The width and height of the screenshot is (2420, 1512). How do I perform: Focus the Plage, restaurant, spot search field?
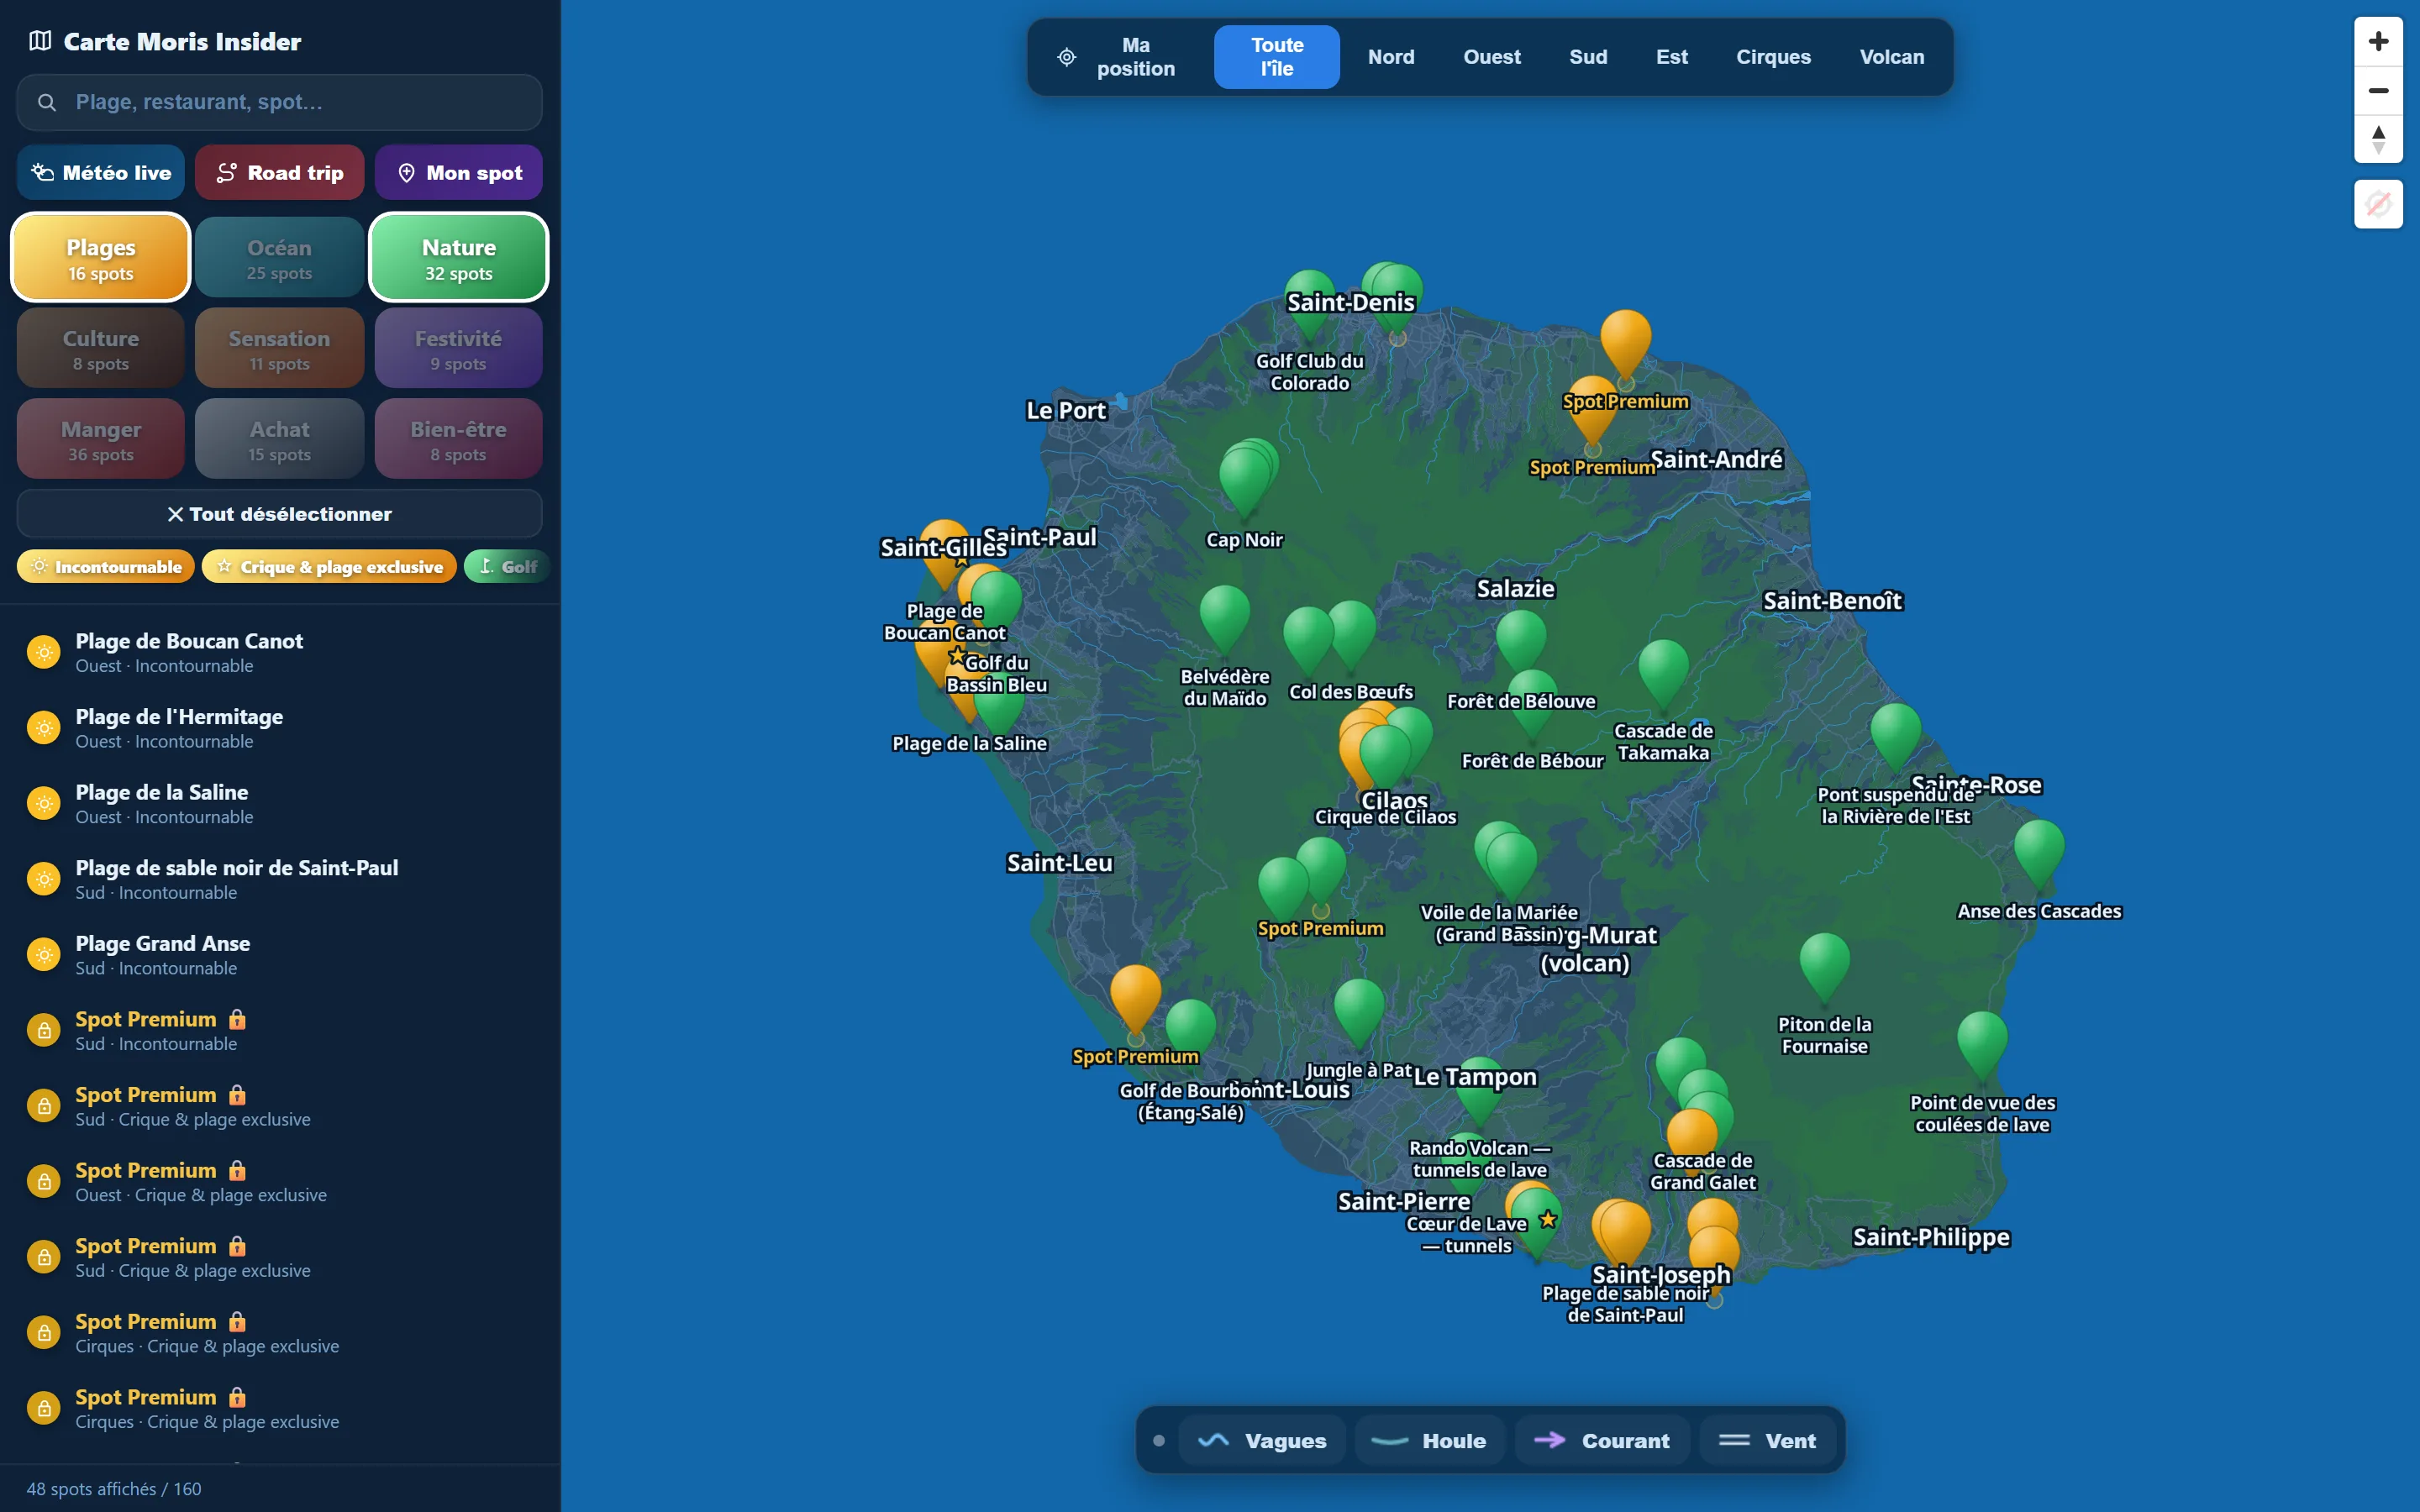tap(279, 102)
